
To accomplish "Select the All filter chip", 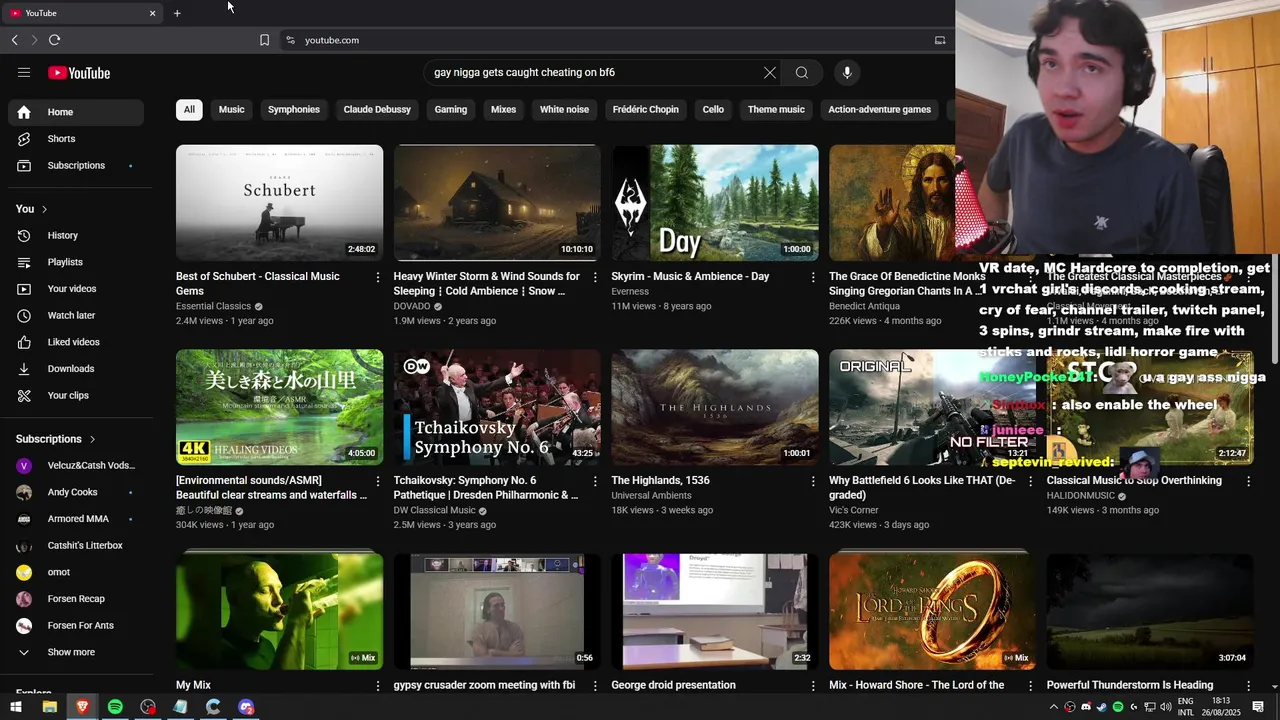I will click(189, 109).
